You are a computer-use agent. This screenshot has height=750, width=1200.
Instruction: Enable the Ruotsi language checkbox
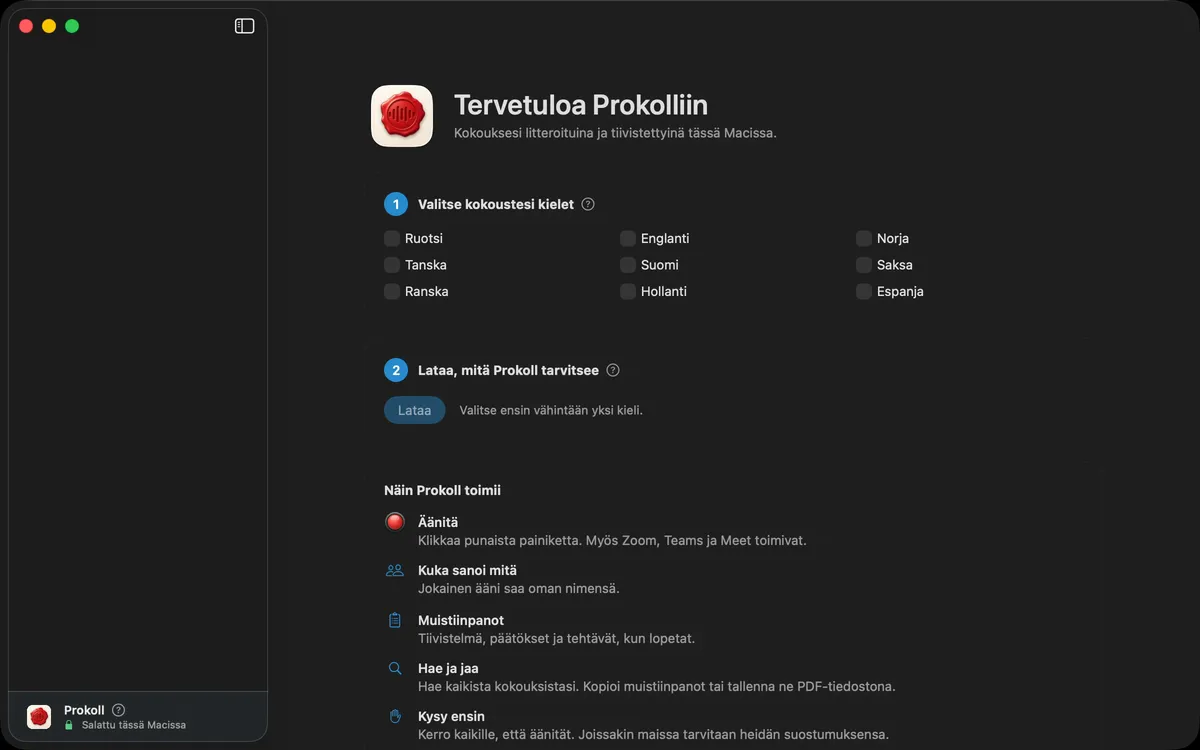(x=392, y=238)
